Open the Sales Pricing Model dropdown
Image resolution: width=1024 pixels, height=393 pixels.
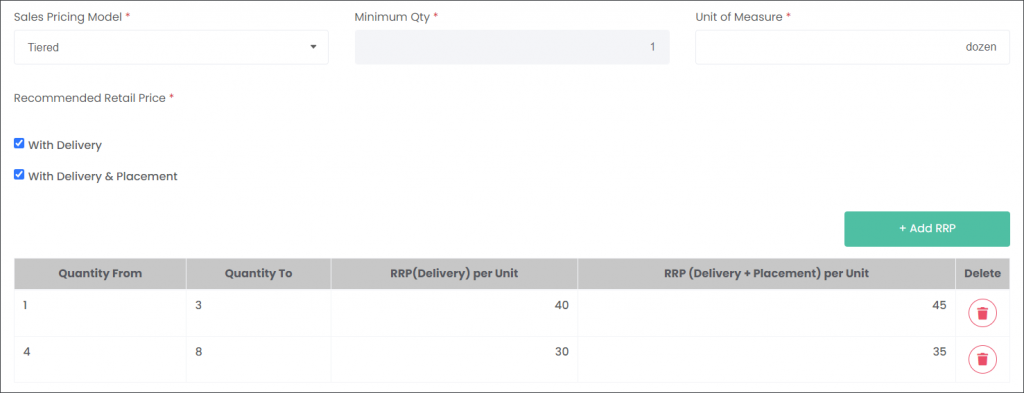tap(171, 47)
